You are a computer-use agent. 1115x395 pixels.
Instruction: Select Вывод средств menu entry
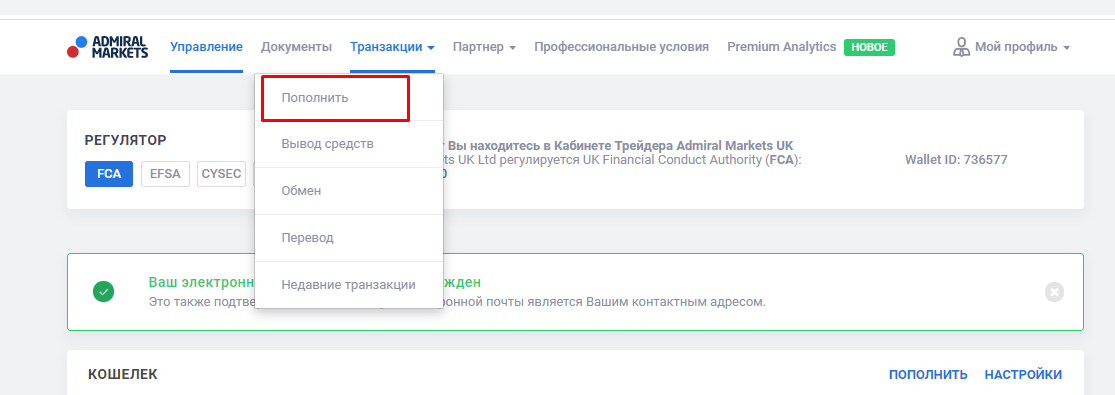pos(349,144)
